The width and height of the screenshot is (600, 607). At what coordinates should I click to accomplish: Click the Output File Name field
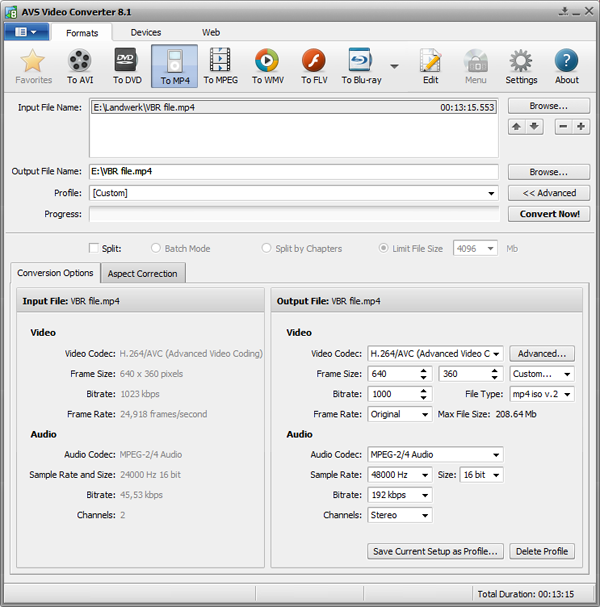pos(294,171)
